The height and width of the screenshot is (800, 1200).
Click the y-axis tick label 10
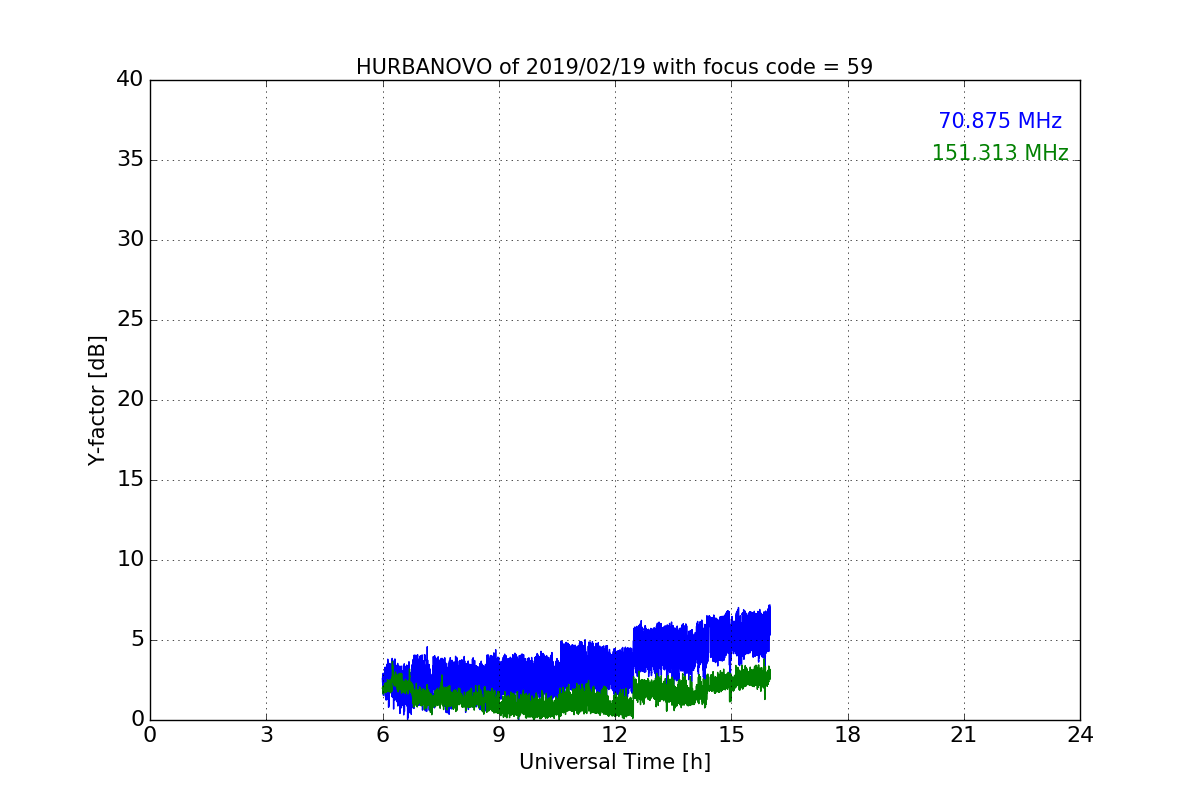point(130,560)
